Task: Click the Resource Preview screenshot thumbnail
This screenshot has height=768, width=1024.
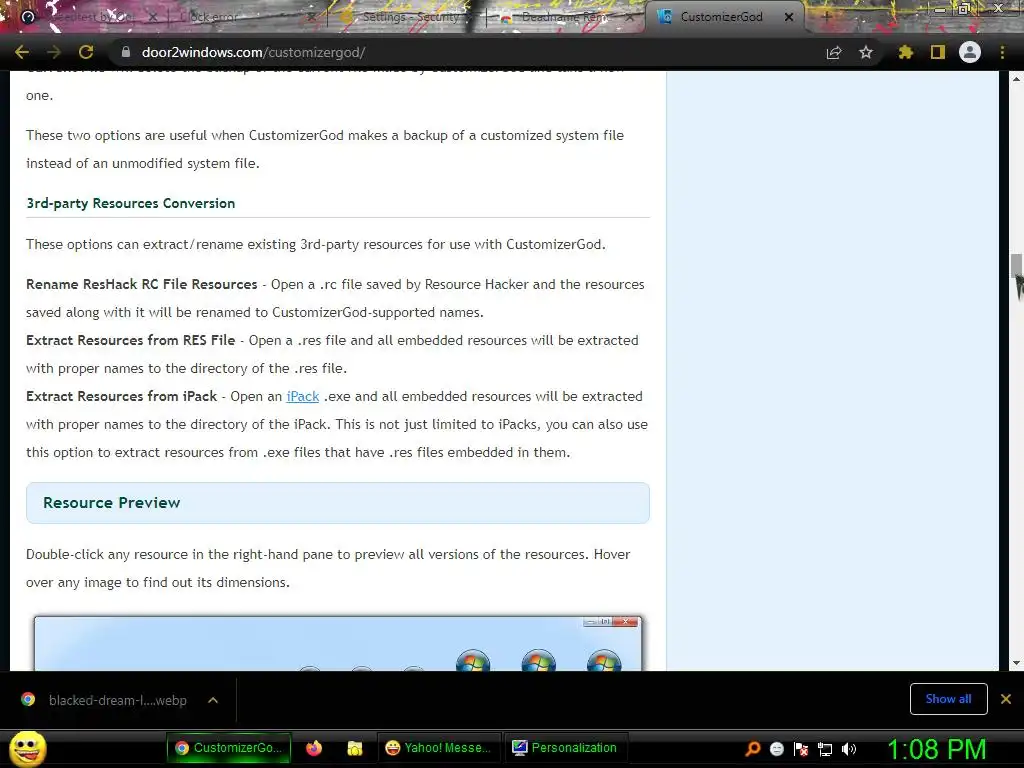Action: [338, 643]
